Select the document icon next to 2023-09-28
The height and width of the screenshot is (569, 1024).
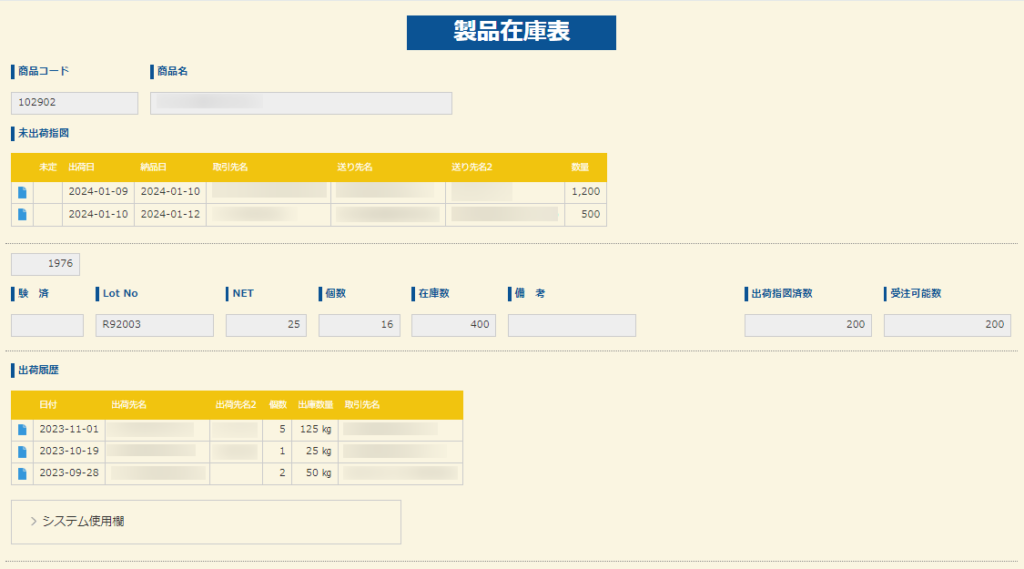coord(22,473)
